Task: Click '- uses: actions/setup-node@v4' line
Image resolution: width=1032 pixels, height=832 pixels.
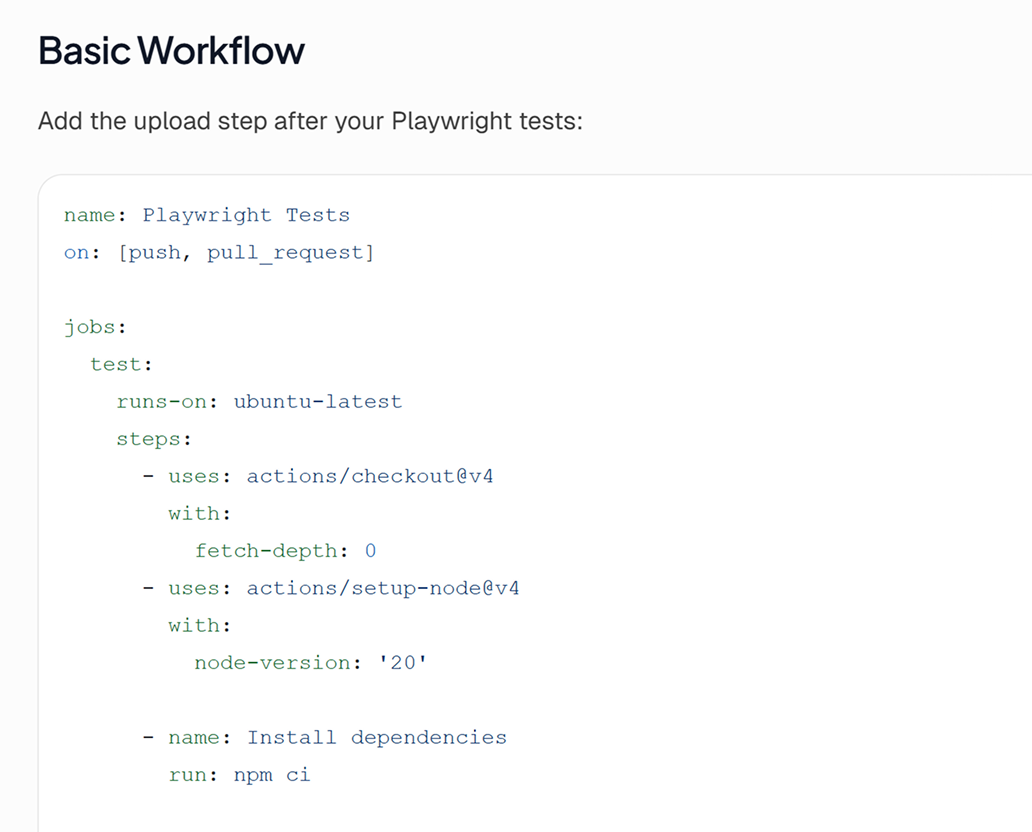Action: [x=331, y=588]
